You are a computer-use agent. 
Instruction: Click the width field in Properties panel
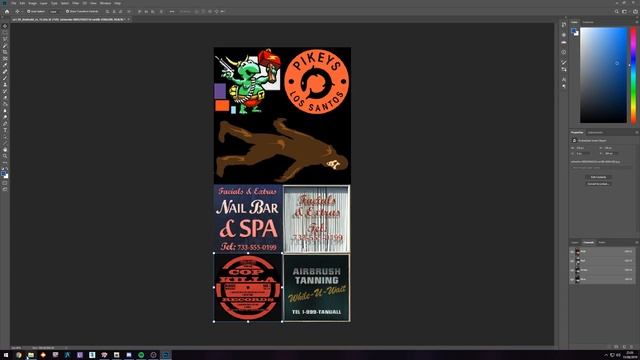583,148
